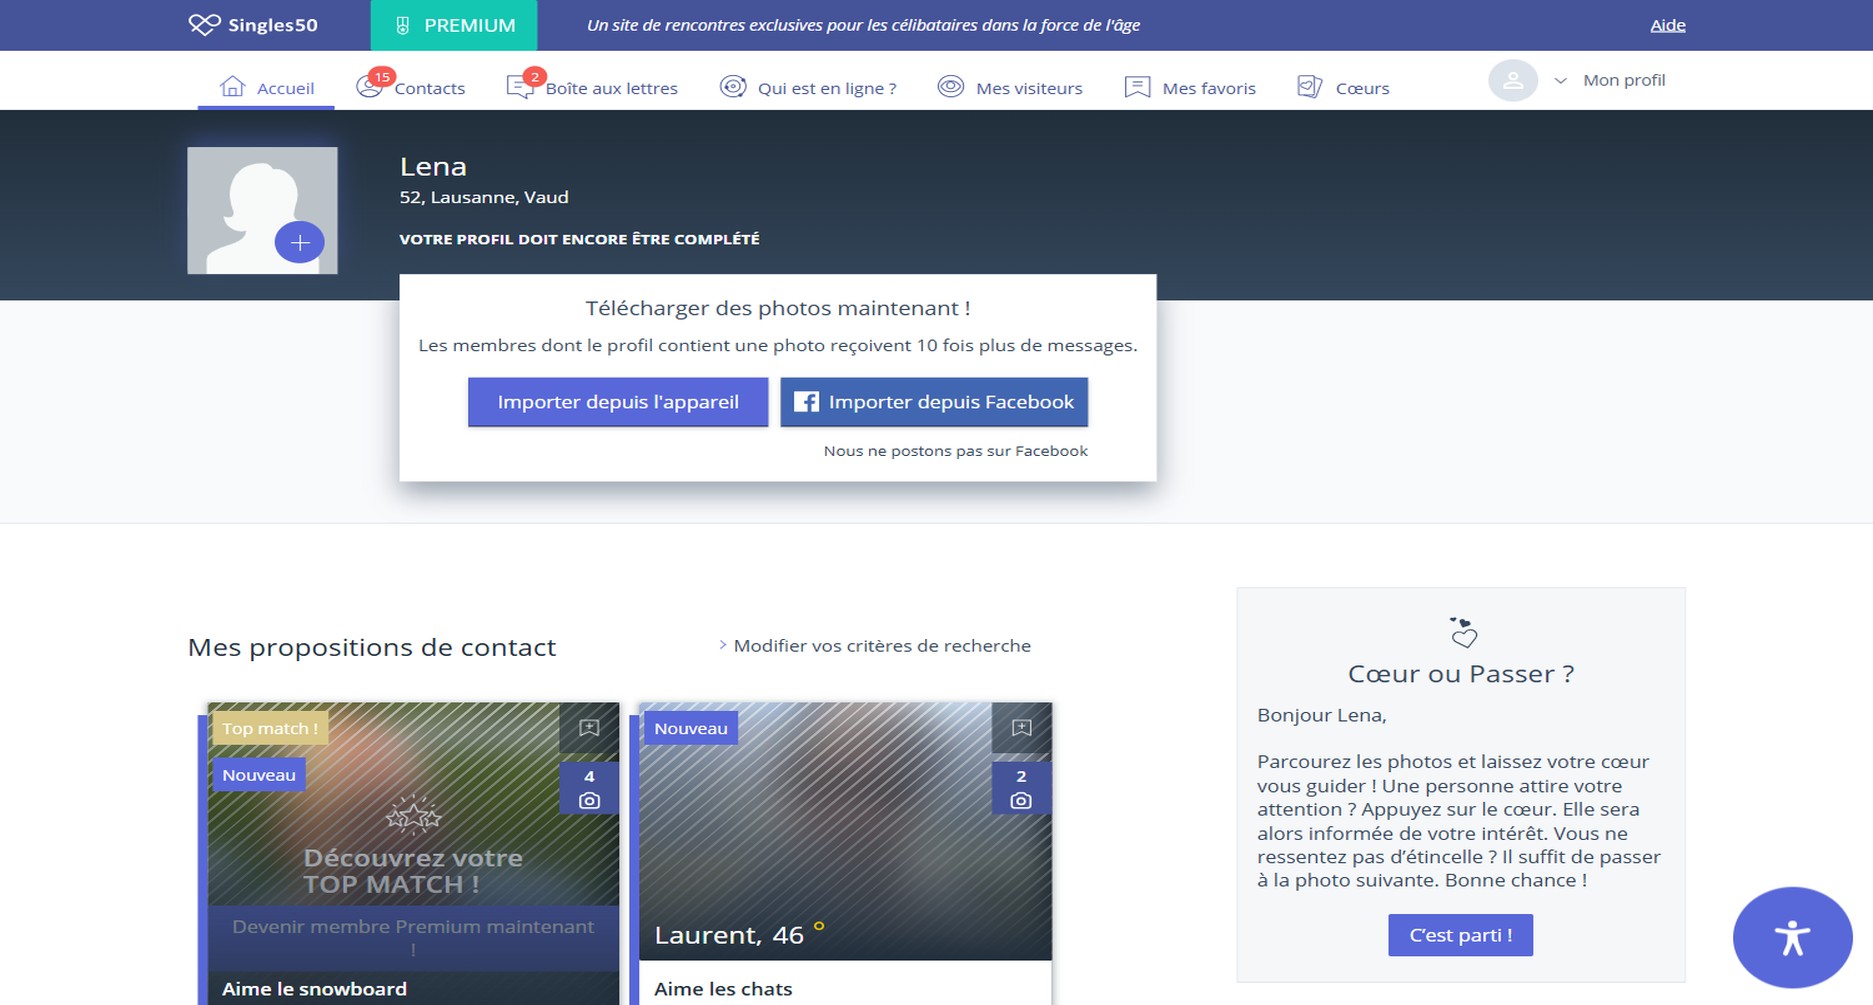1873x1005 pixels.
Task: Click the Contacts people icon
Action: [x=369, y=87]
